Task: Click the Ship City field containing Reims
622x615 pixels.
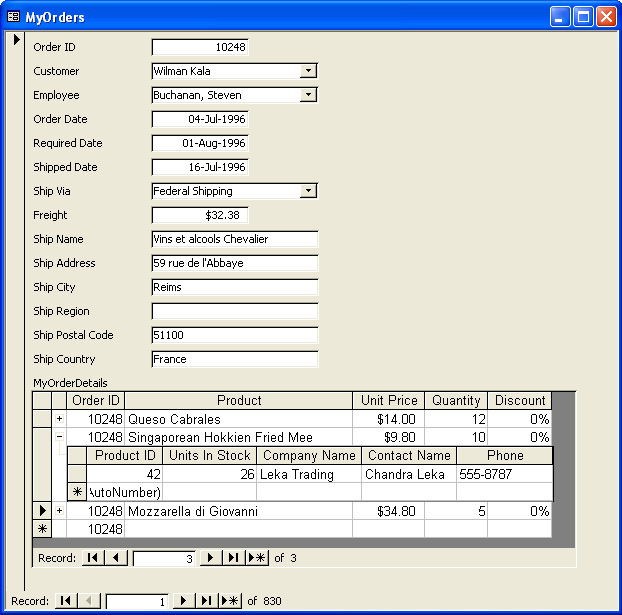Action: [234, 287]
